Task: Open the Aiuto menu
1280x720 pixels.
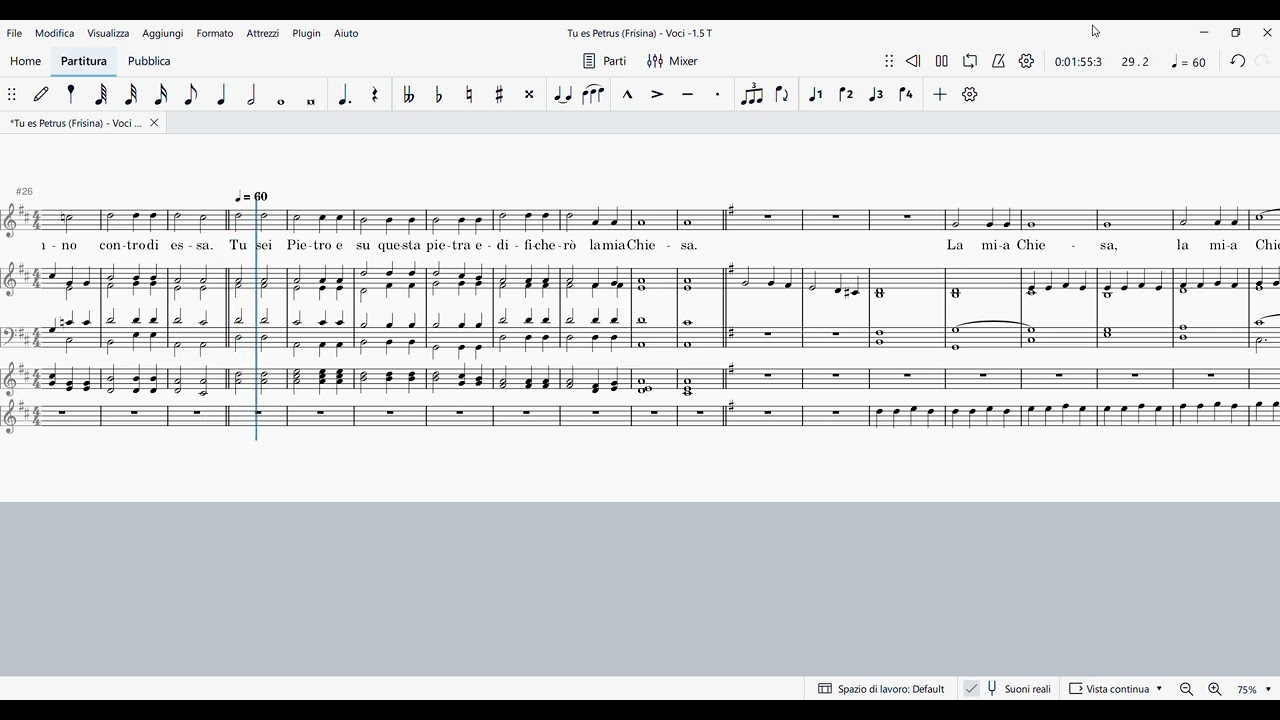Action: (346, 33)
